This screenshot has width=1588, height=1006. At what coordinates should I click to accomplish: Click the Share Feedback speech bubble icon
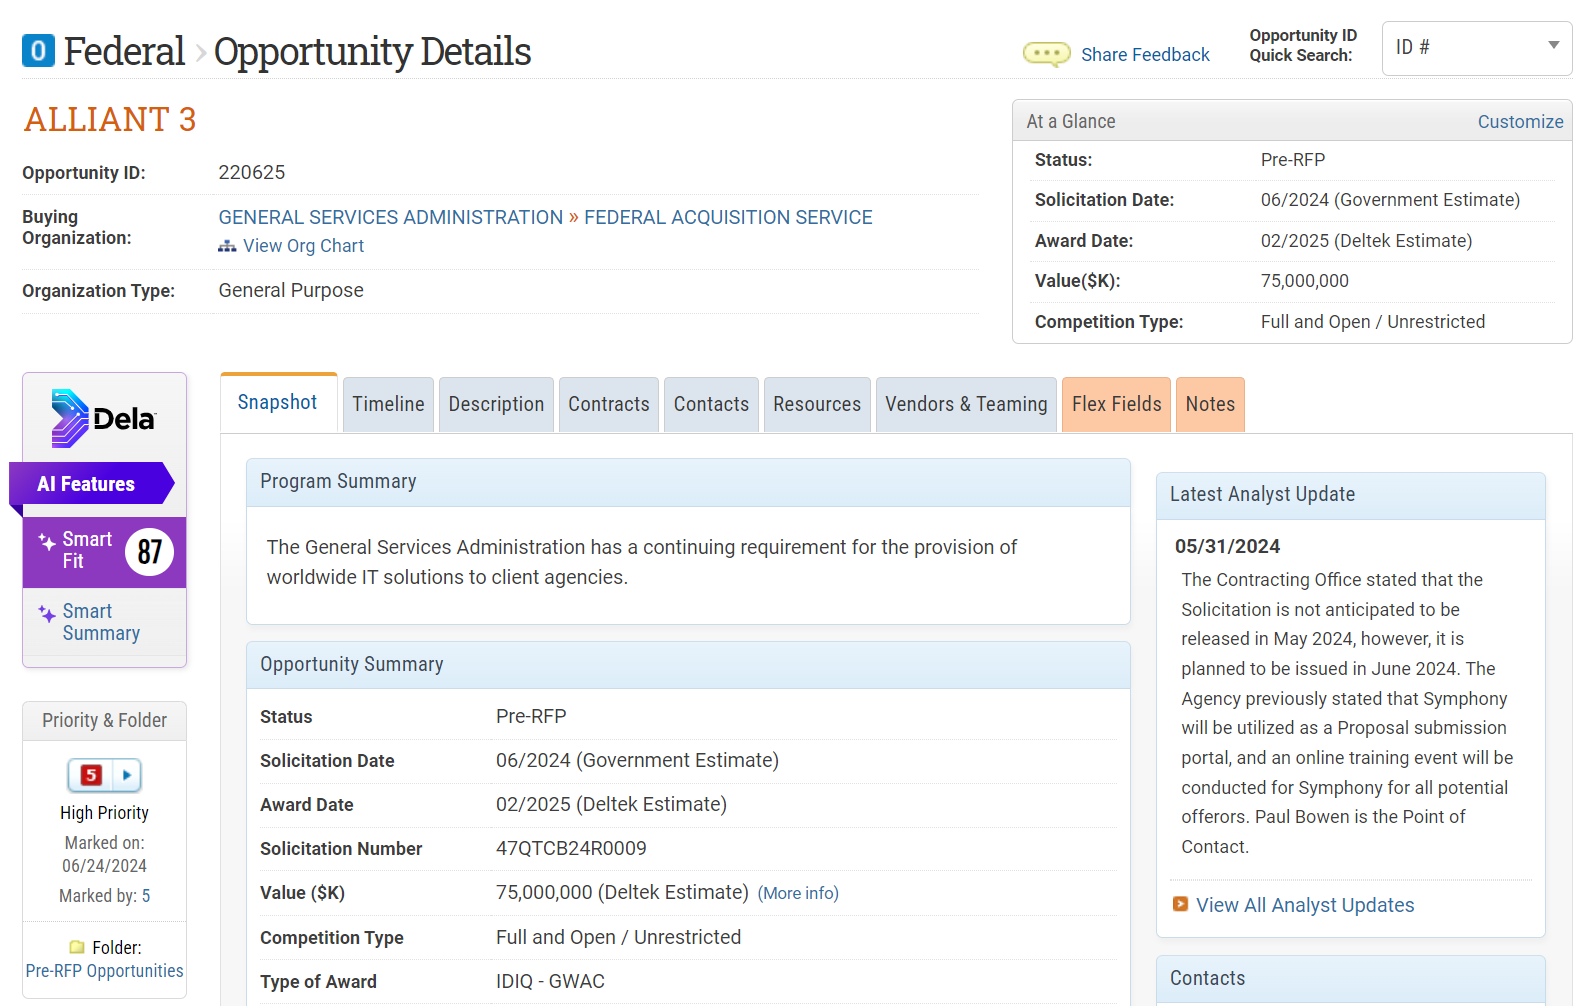pyautogui.click(x=1046, y=54)
